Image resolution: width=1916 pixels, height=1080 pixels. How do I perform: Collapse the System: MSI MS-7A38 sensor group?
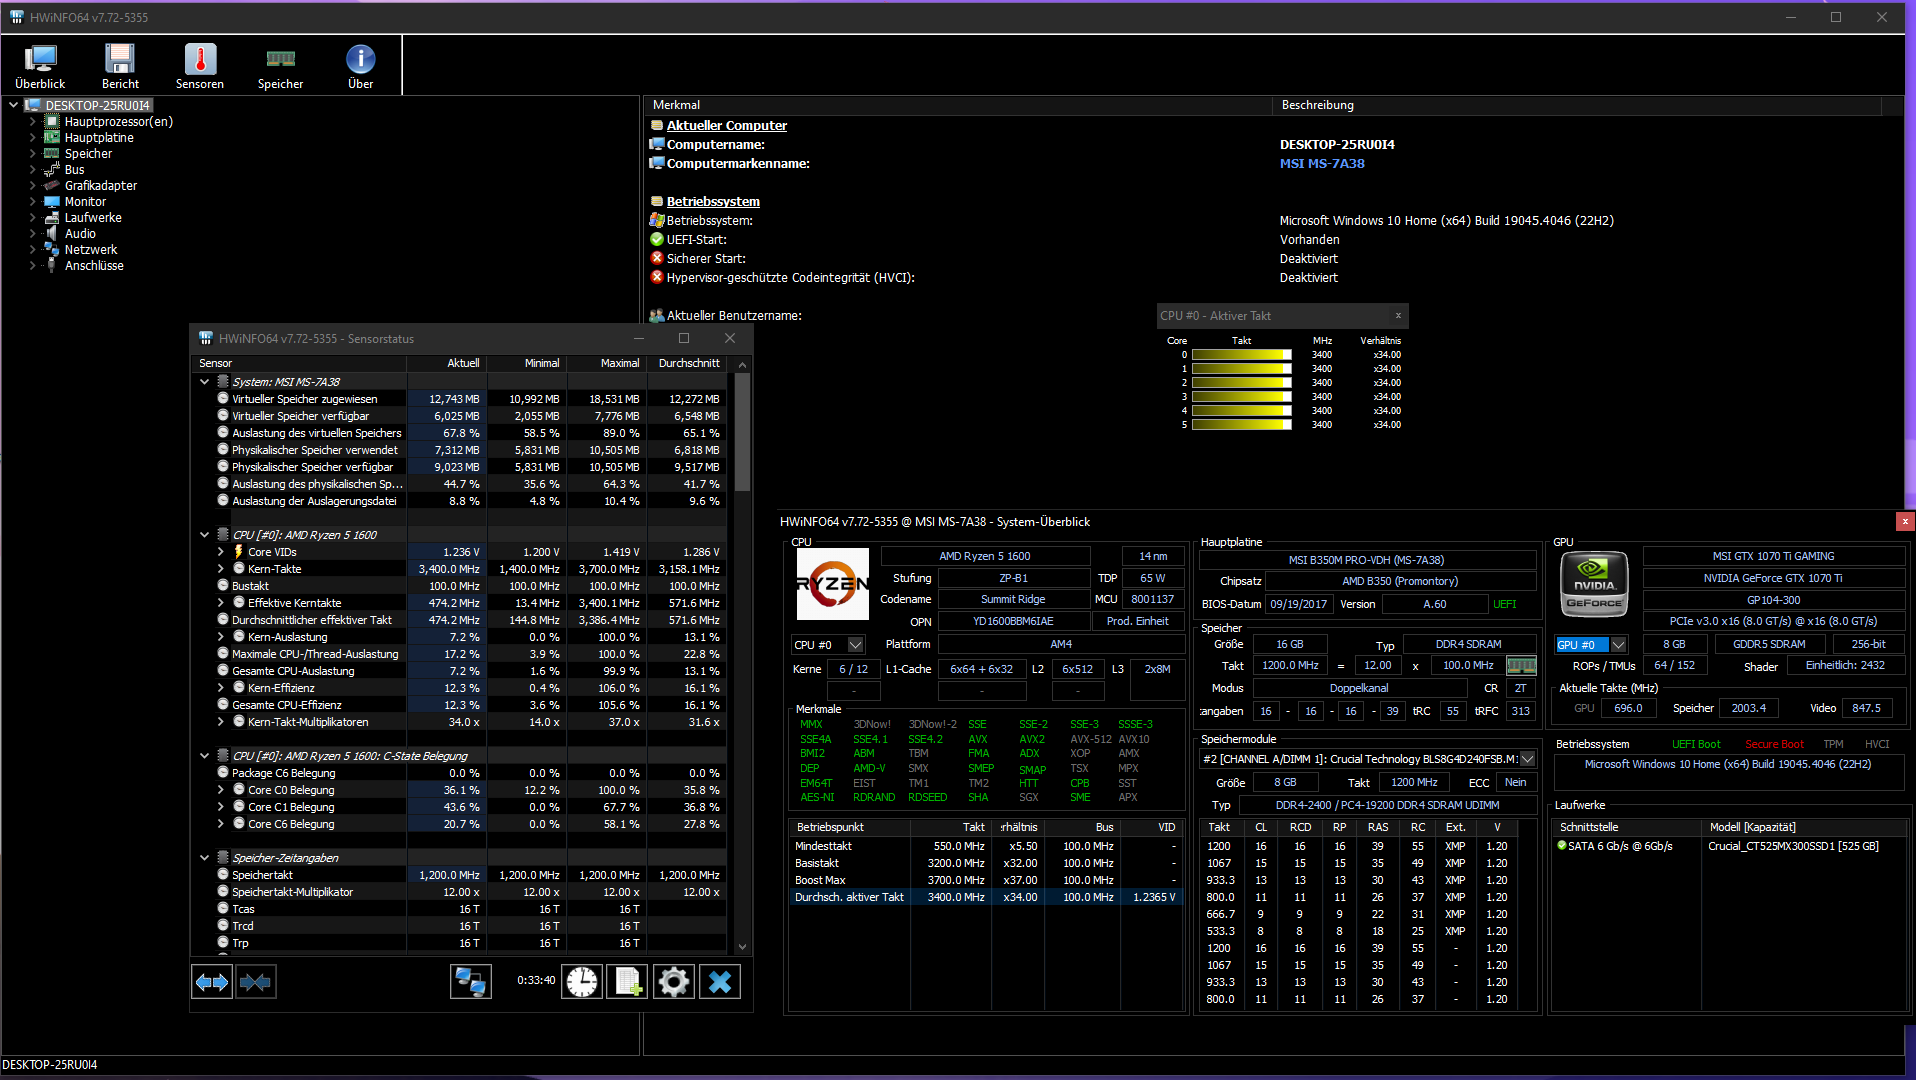pos(204,381)
